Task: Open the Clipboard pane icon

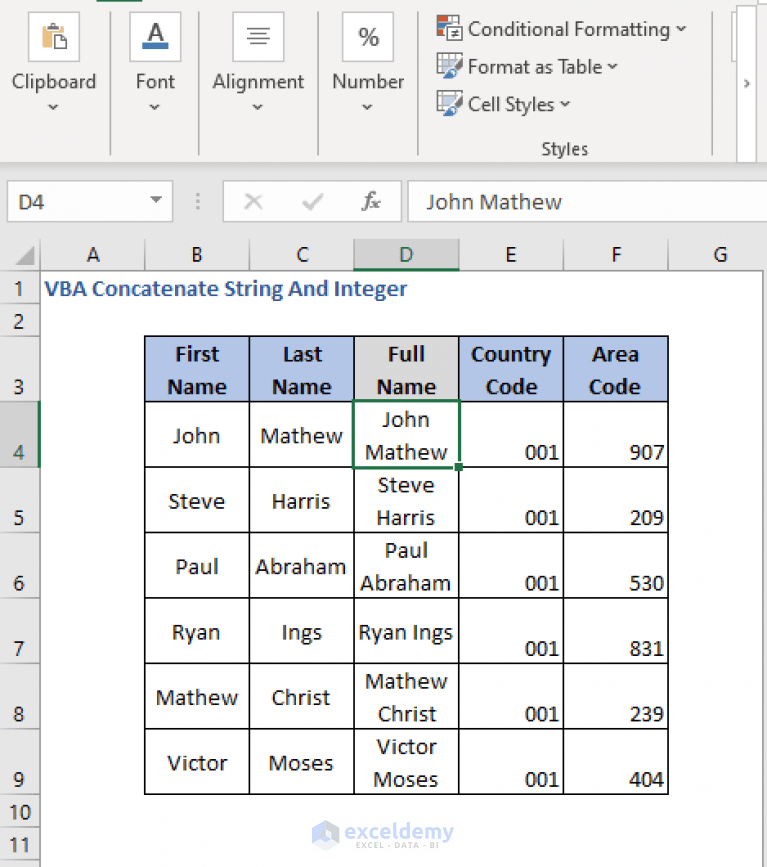Action: (54, 36)
